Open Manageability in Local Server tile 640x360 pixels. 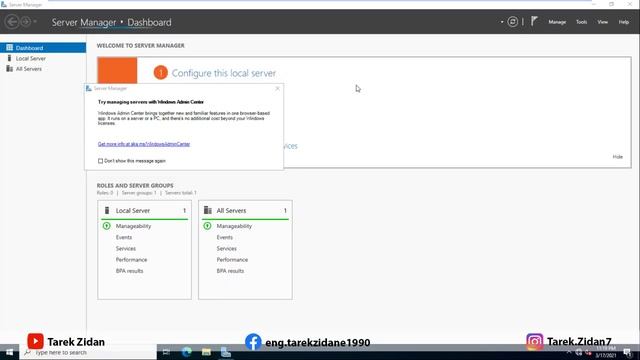tap(133, 226)
